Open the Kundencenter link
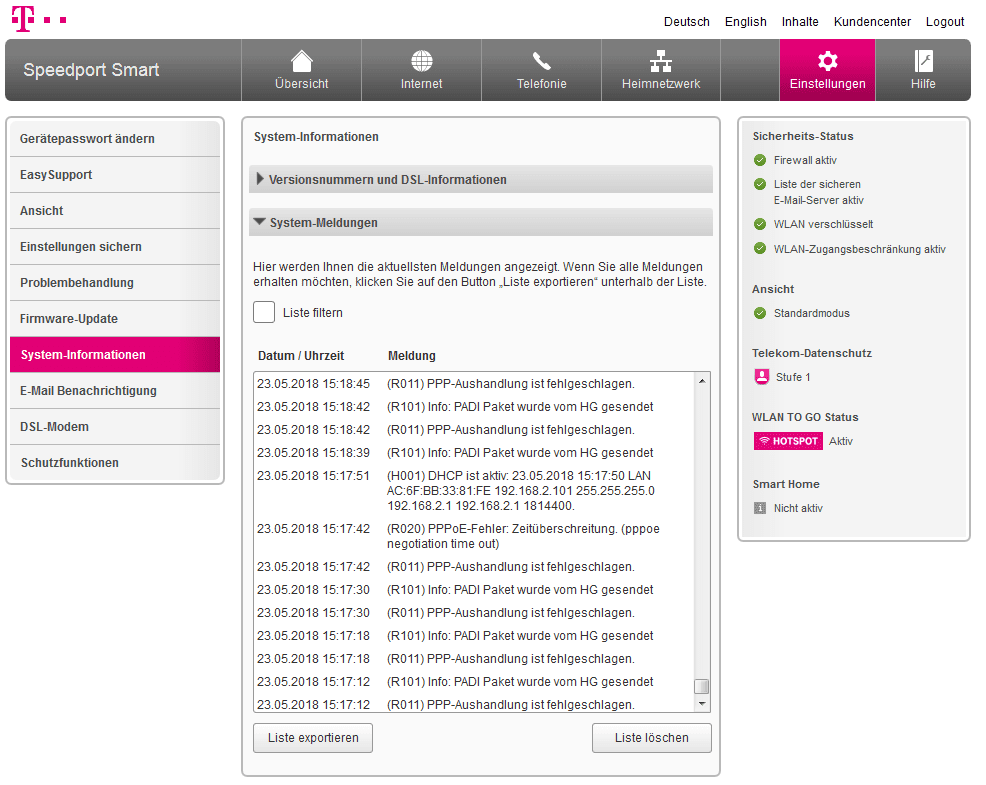 [x=872, y=22]
